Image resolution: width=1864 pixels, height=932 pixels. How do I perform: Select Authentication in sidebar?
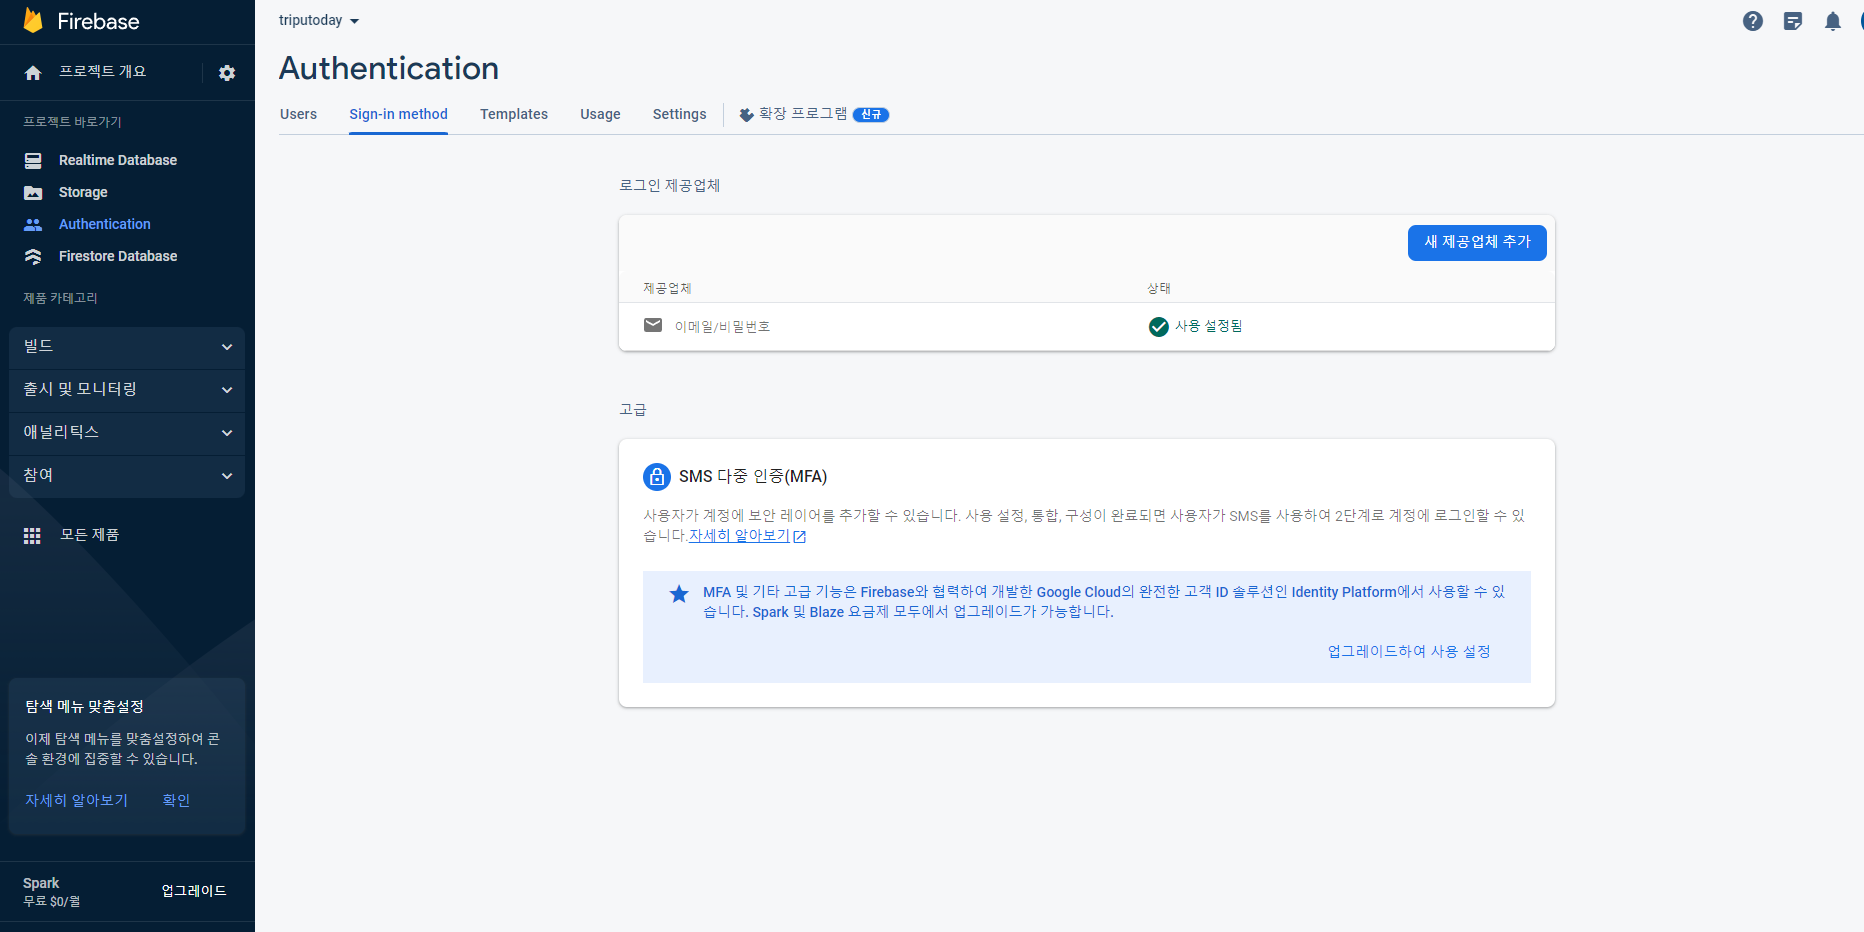105,224
